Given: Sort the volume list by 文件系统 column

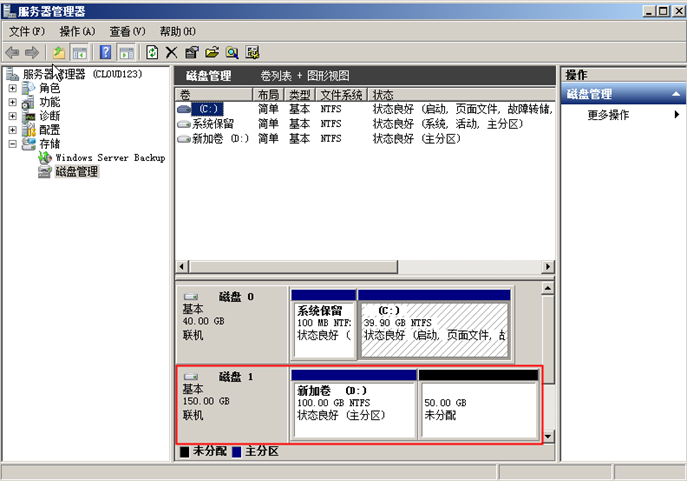Looking at the screenshot, I should (342, 94).
